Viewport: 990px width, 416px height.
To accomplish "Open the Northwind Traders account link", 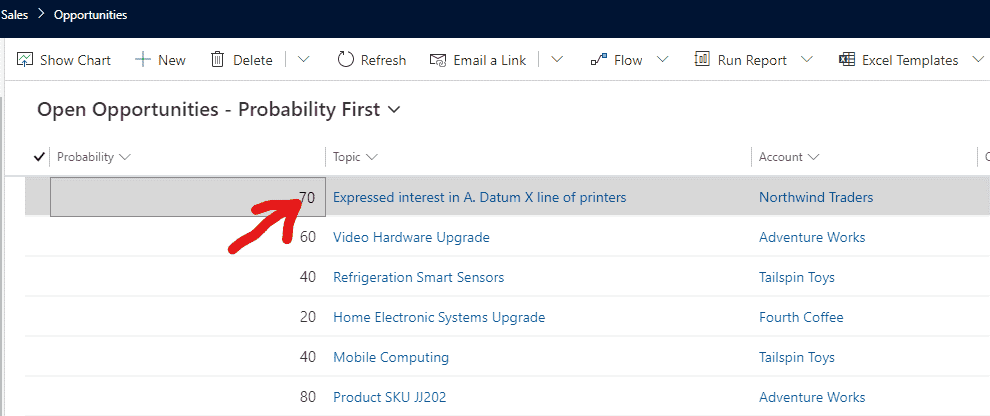I will coord(815,197).
